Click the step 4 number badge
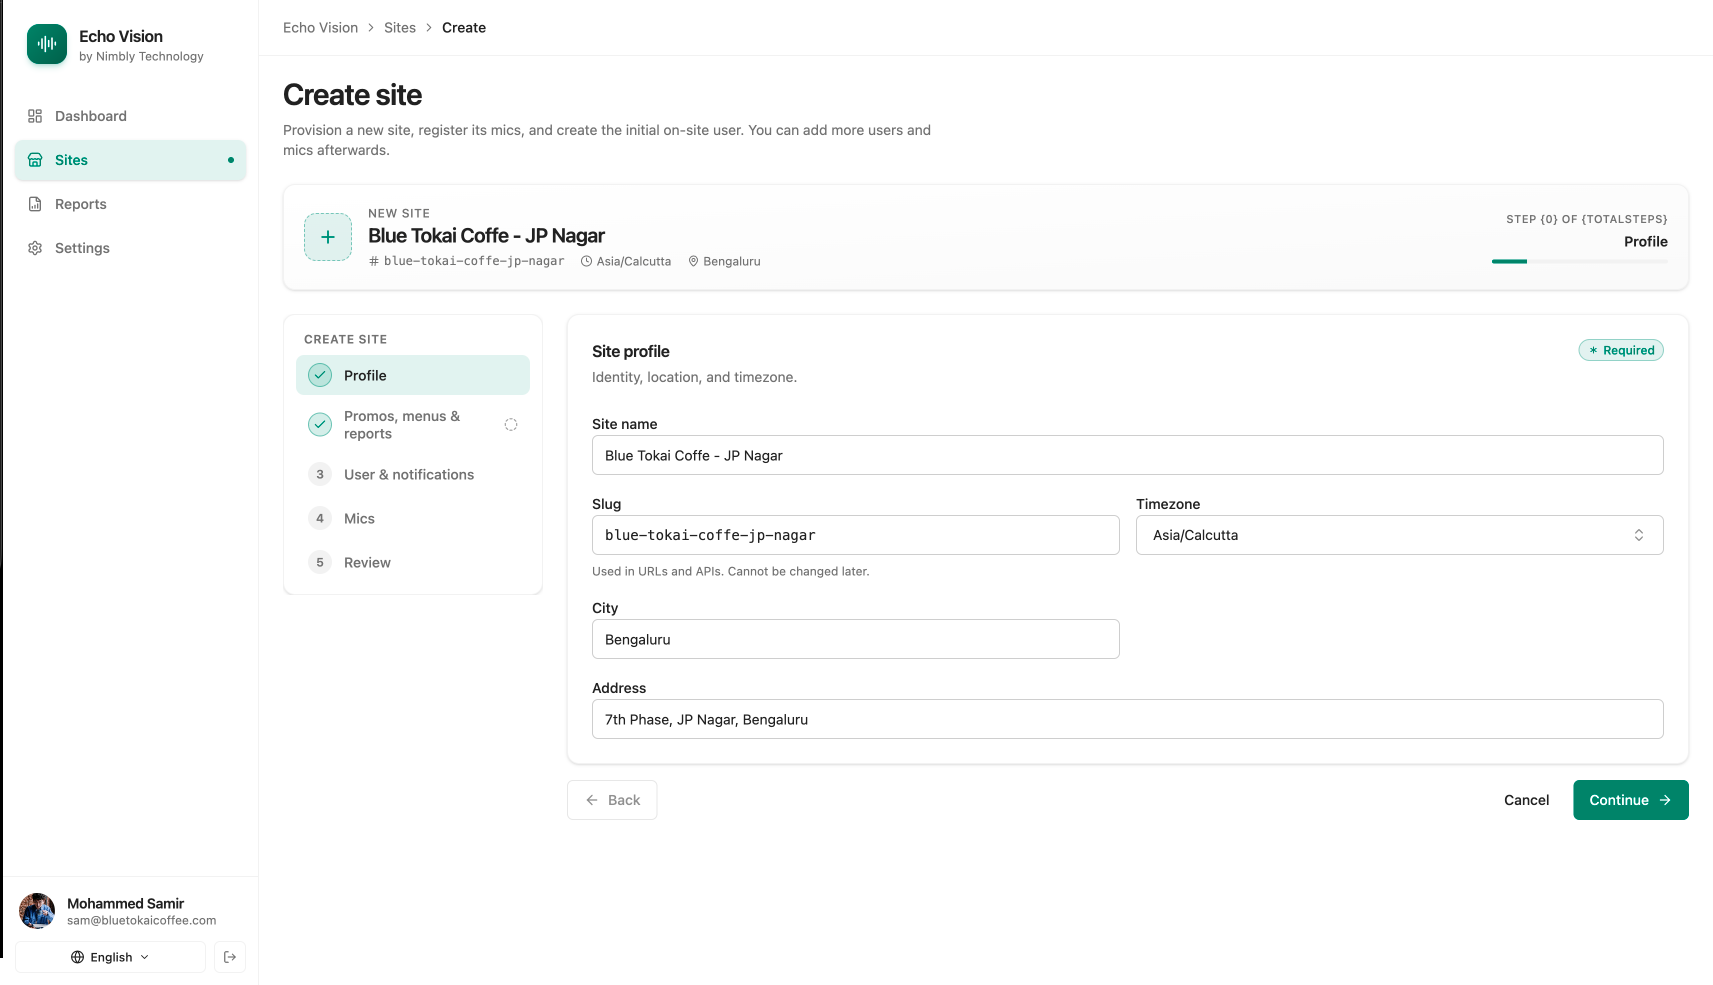Screen dimensions: 1713x985 pos(320,518)
